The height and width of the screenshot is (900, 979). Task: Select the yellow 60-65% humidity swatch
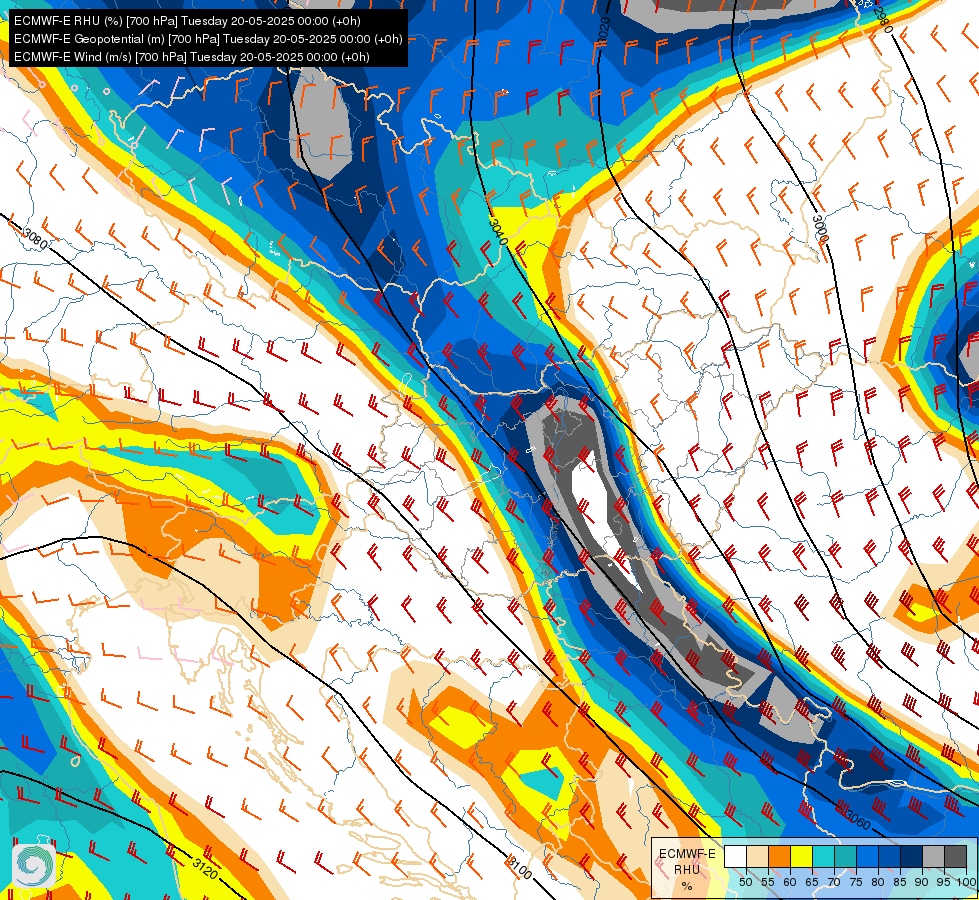pyautogui.click(x=802, y=856)
